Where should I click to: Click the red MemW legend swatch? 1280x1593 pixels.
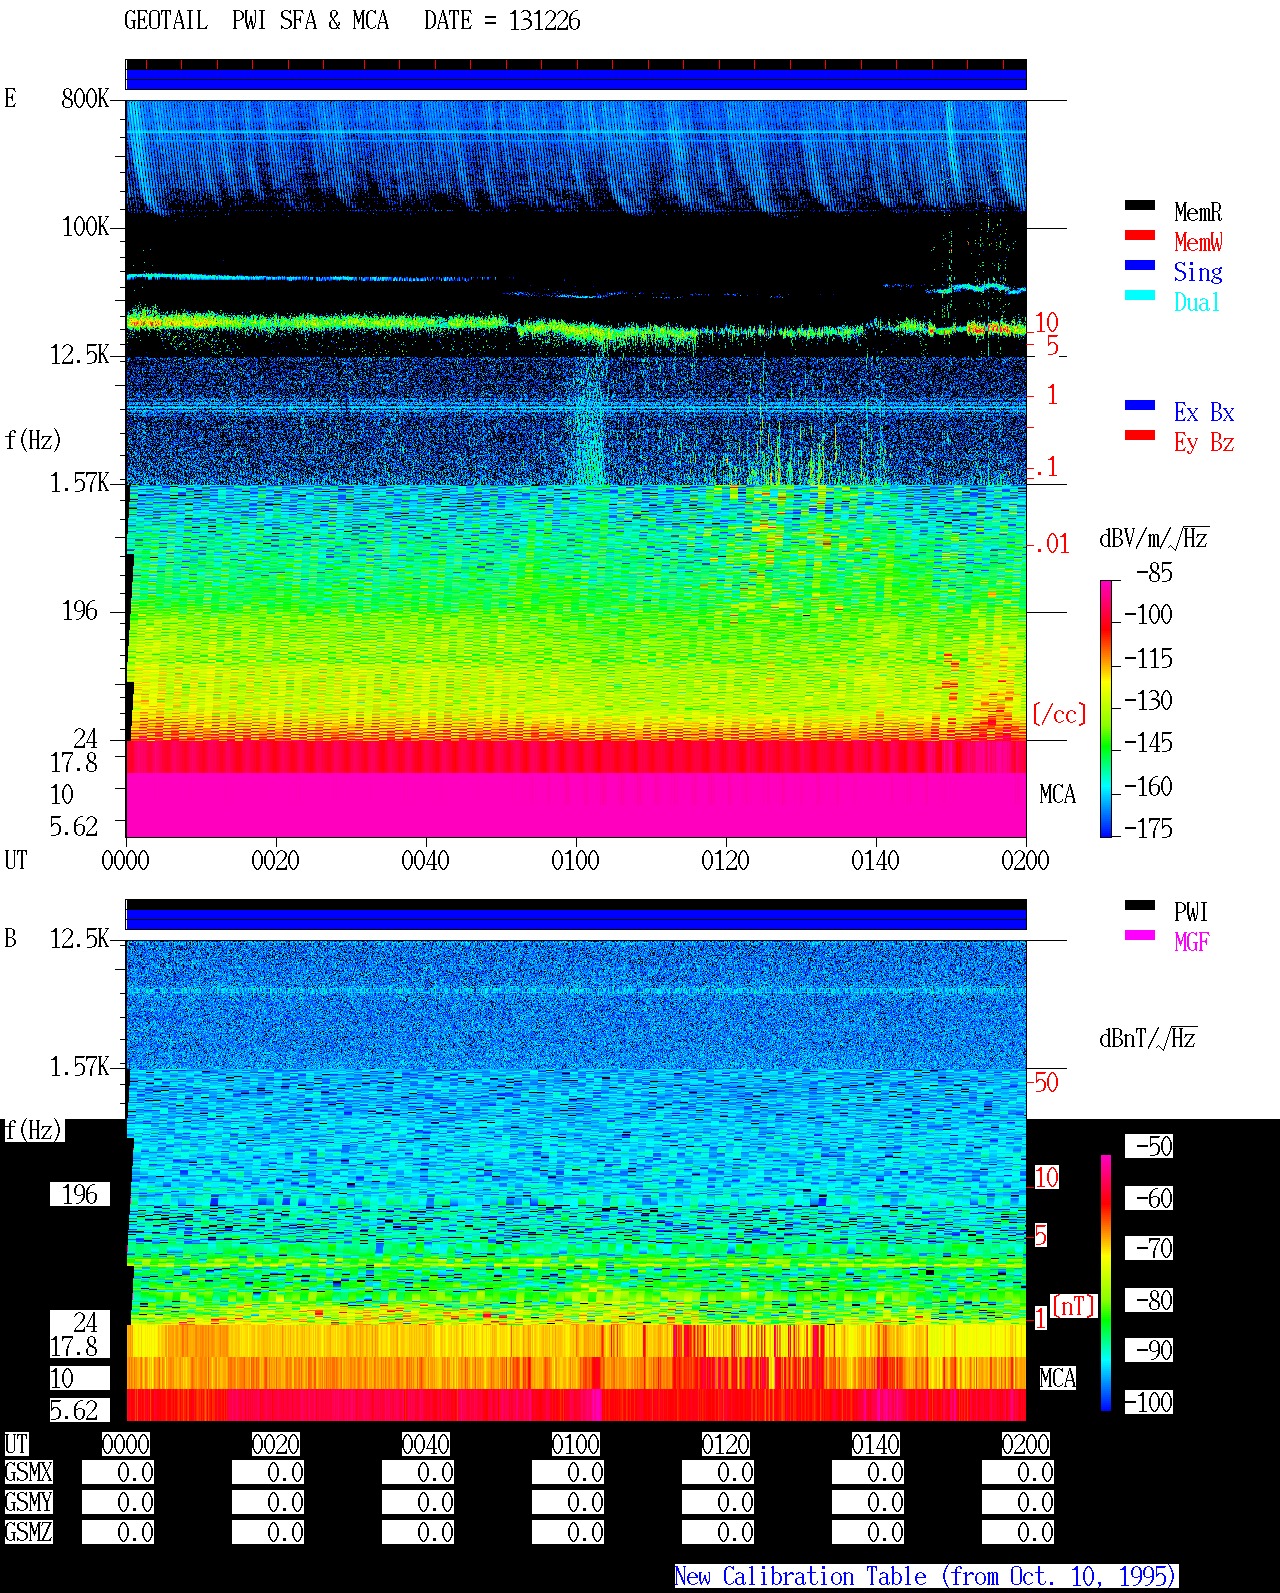tap(1140, 235)
